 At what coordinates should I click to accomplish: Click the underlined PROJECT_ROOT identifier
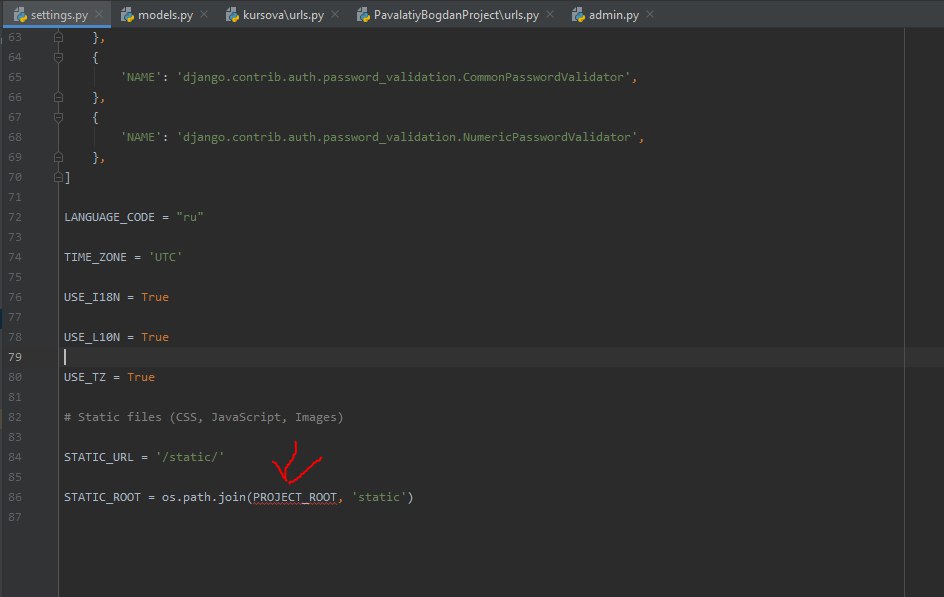[295, 497]
